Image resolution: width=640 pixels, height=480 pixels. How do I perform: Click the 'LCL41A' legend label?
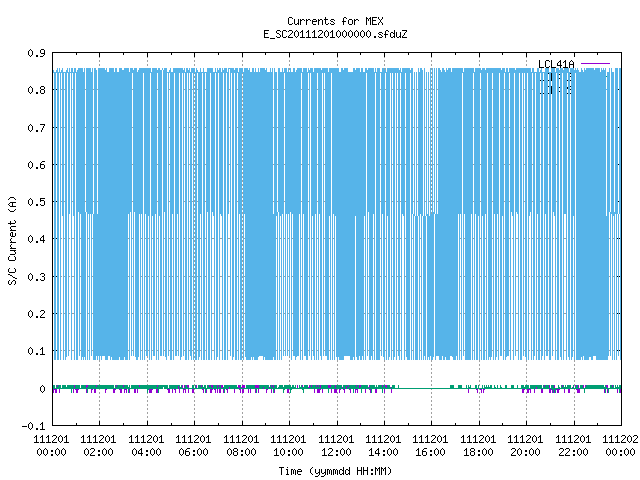click(x=556, y=64)
